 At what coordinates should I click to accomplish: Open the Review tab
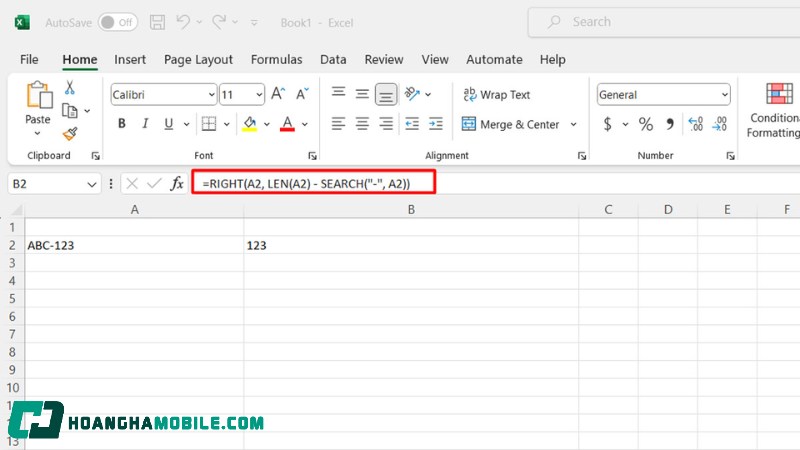coord(384,60)
